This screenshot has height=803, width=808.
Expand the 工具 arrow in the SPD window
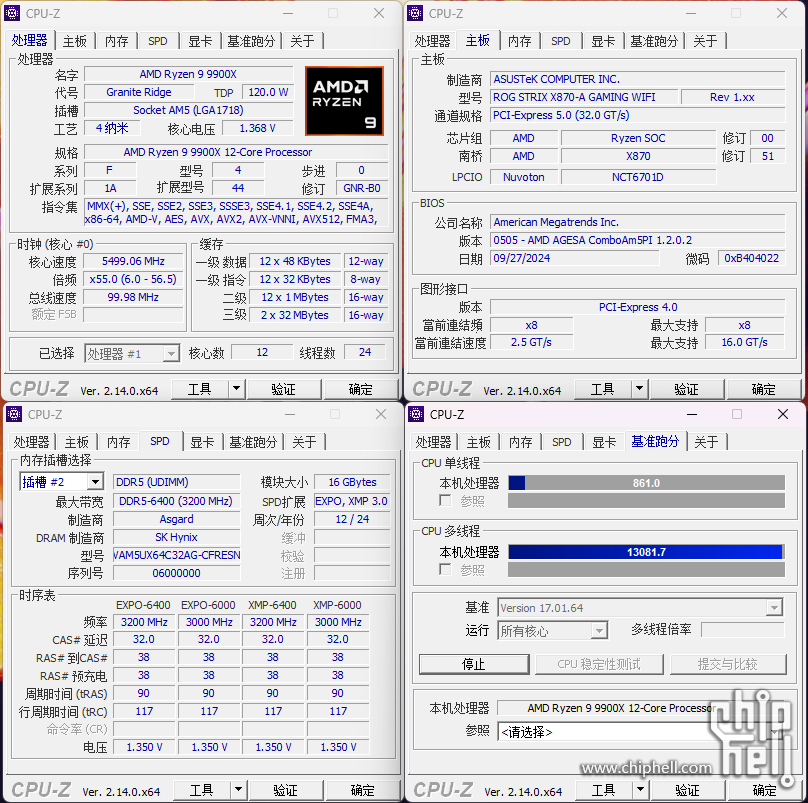click(239, 790)
